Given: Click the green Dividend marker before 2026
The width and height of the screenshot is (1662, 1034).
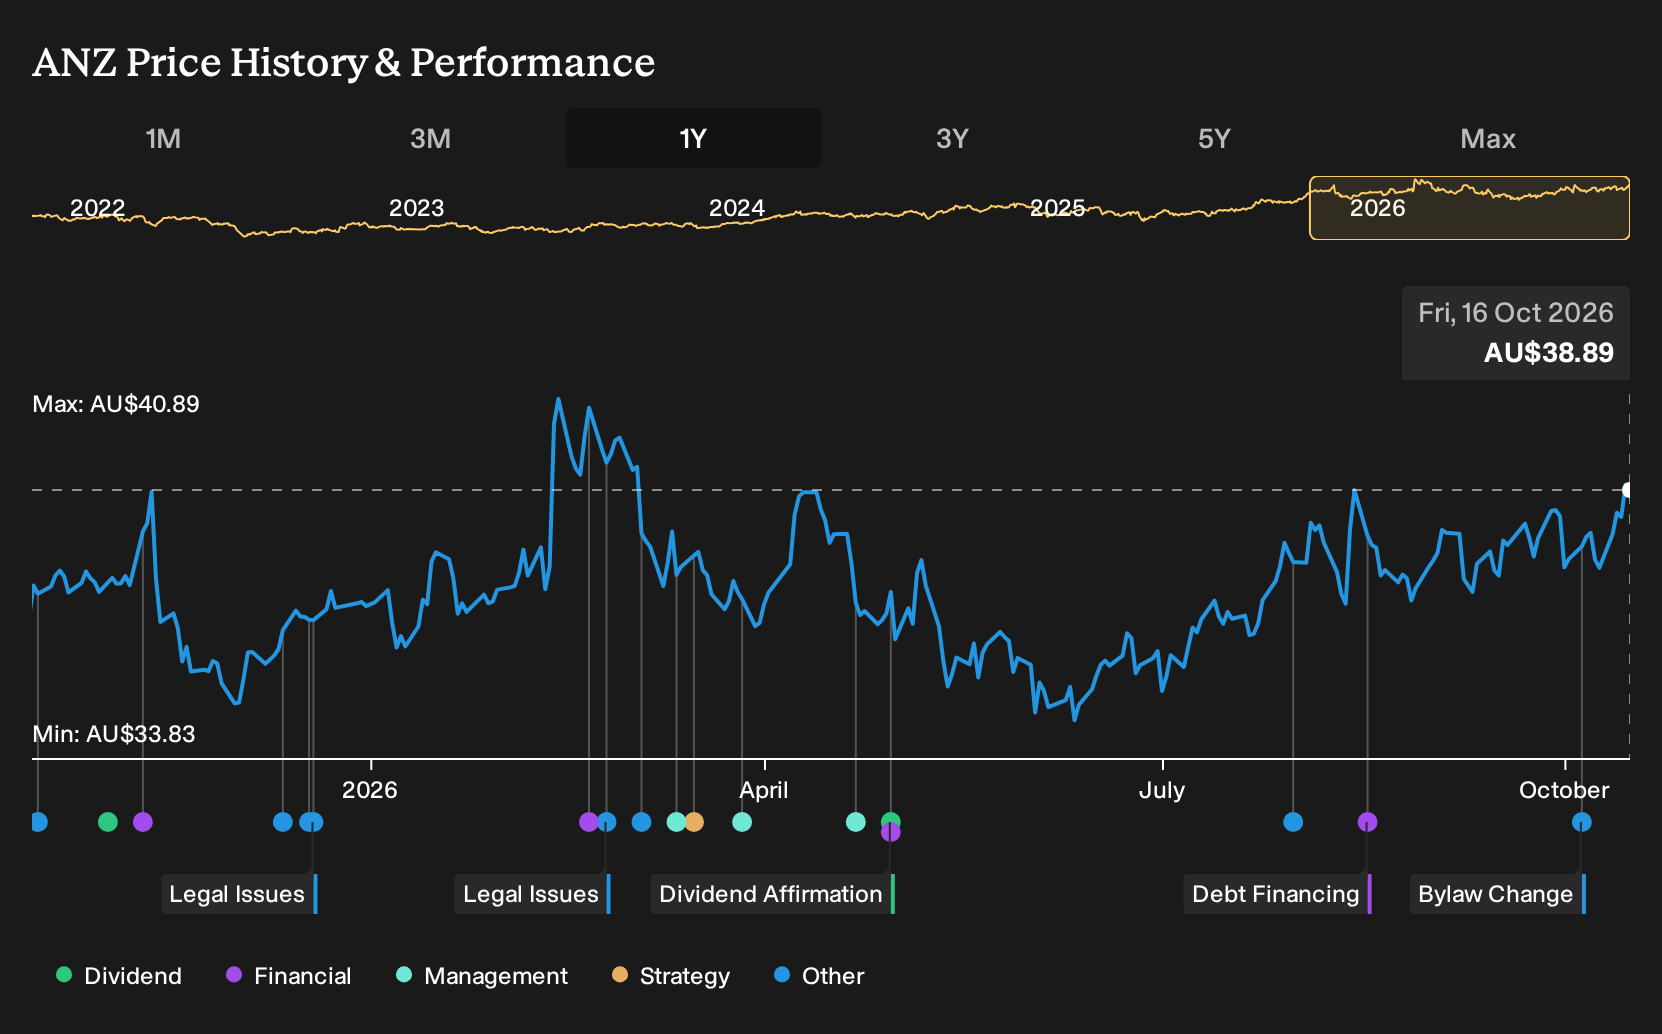Looking at the screenshot, I should 108,822.
